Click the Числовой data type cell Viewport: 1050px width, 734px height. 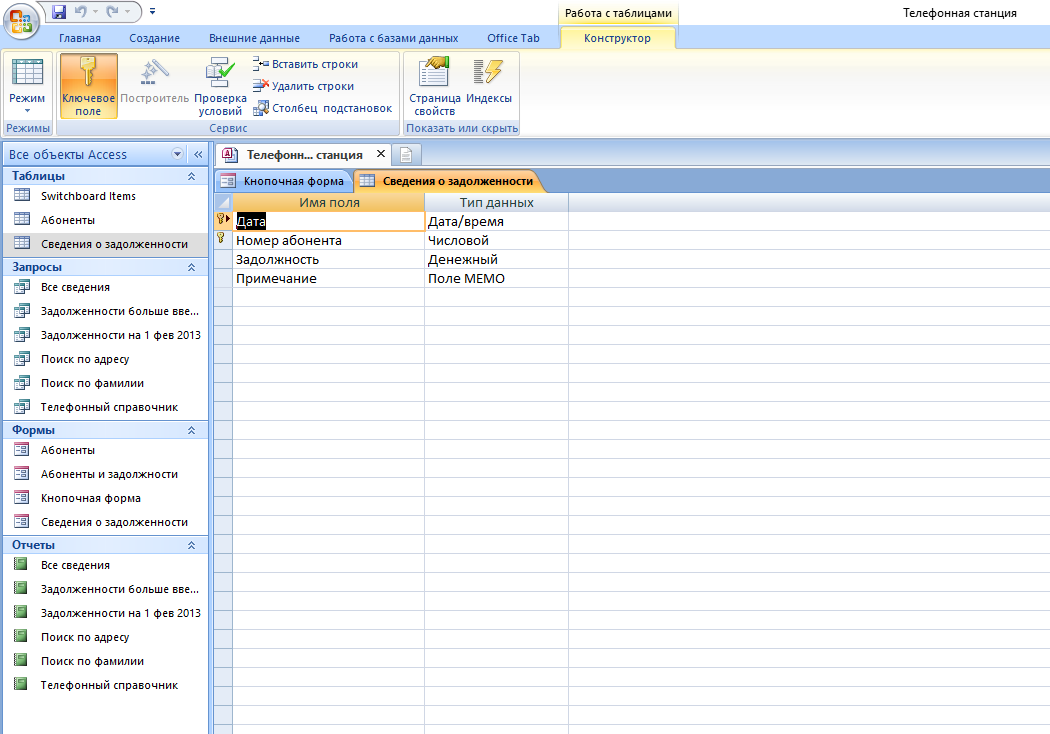pyautogui.click(x=496, y=240)
